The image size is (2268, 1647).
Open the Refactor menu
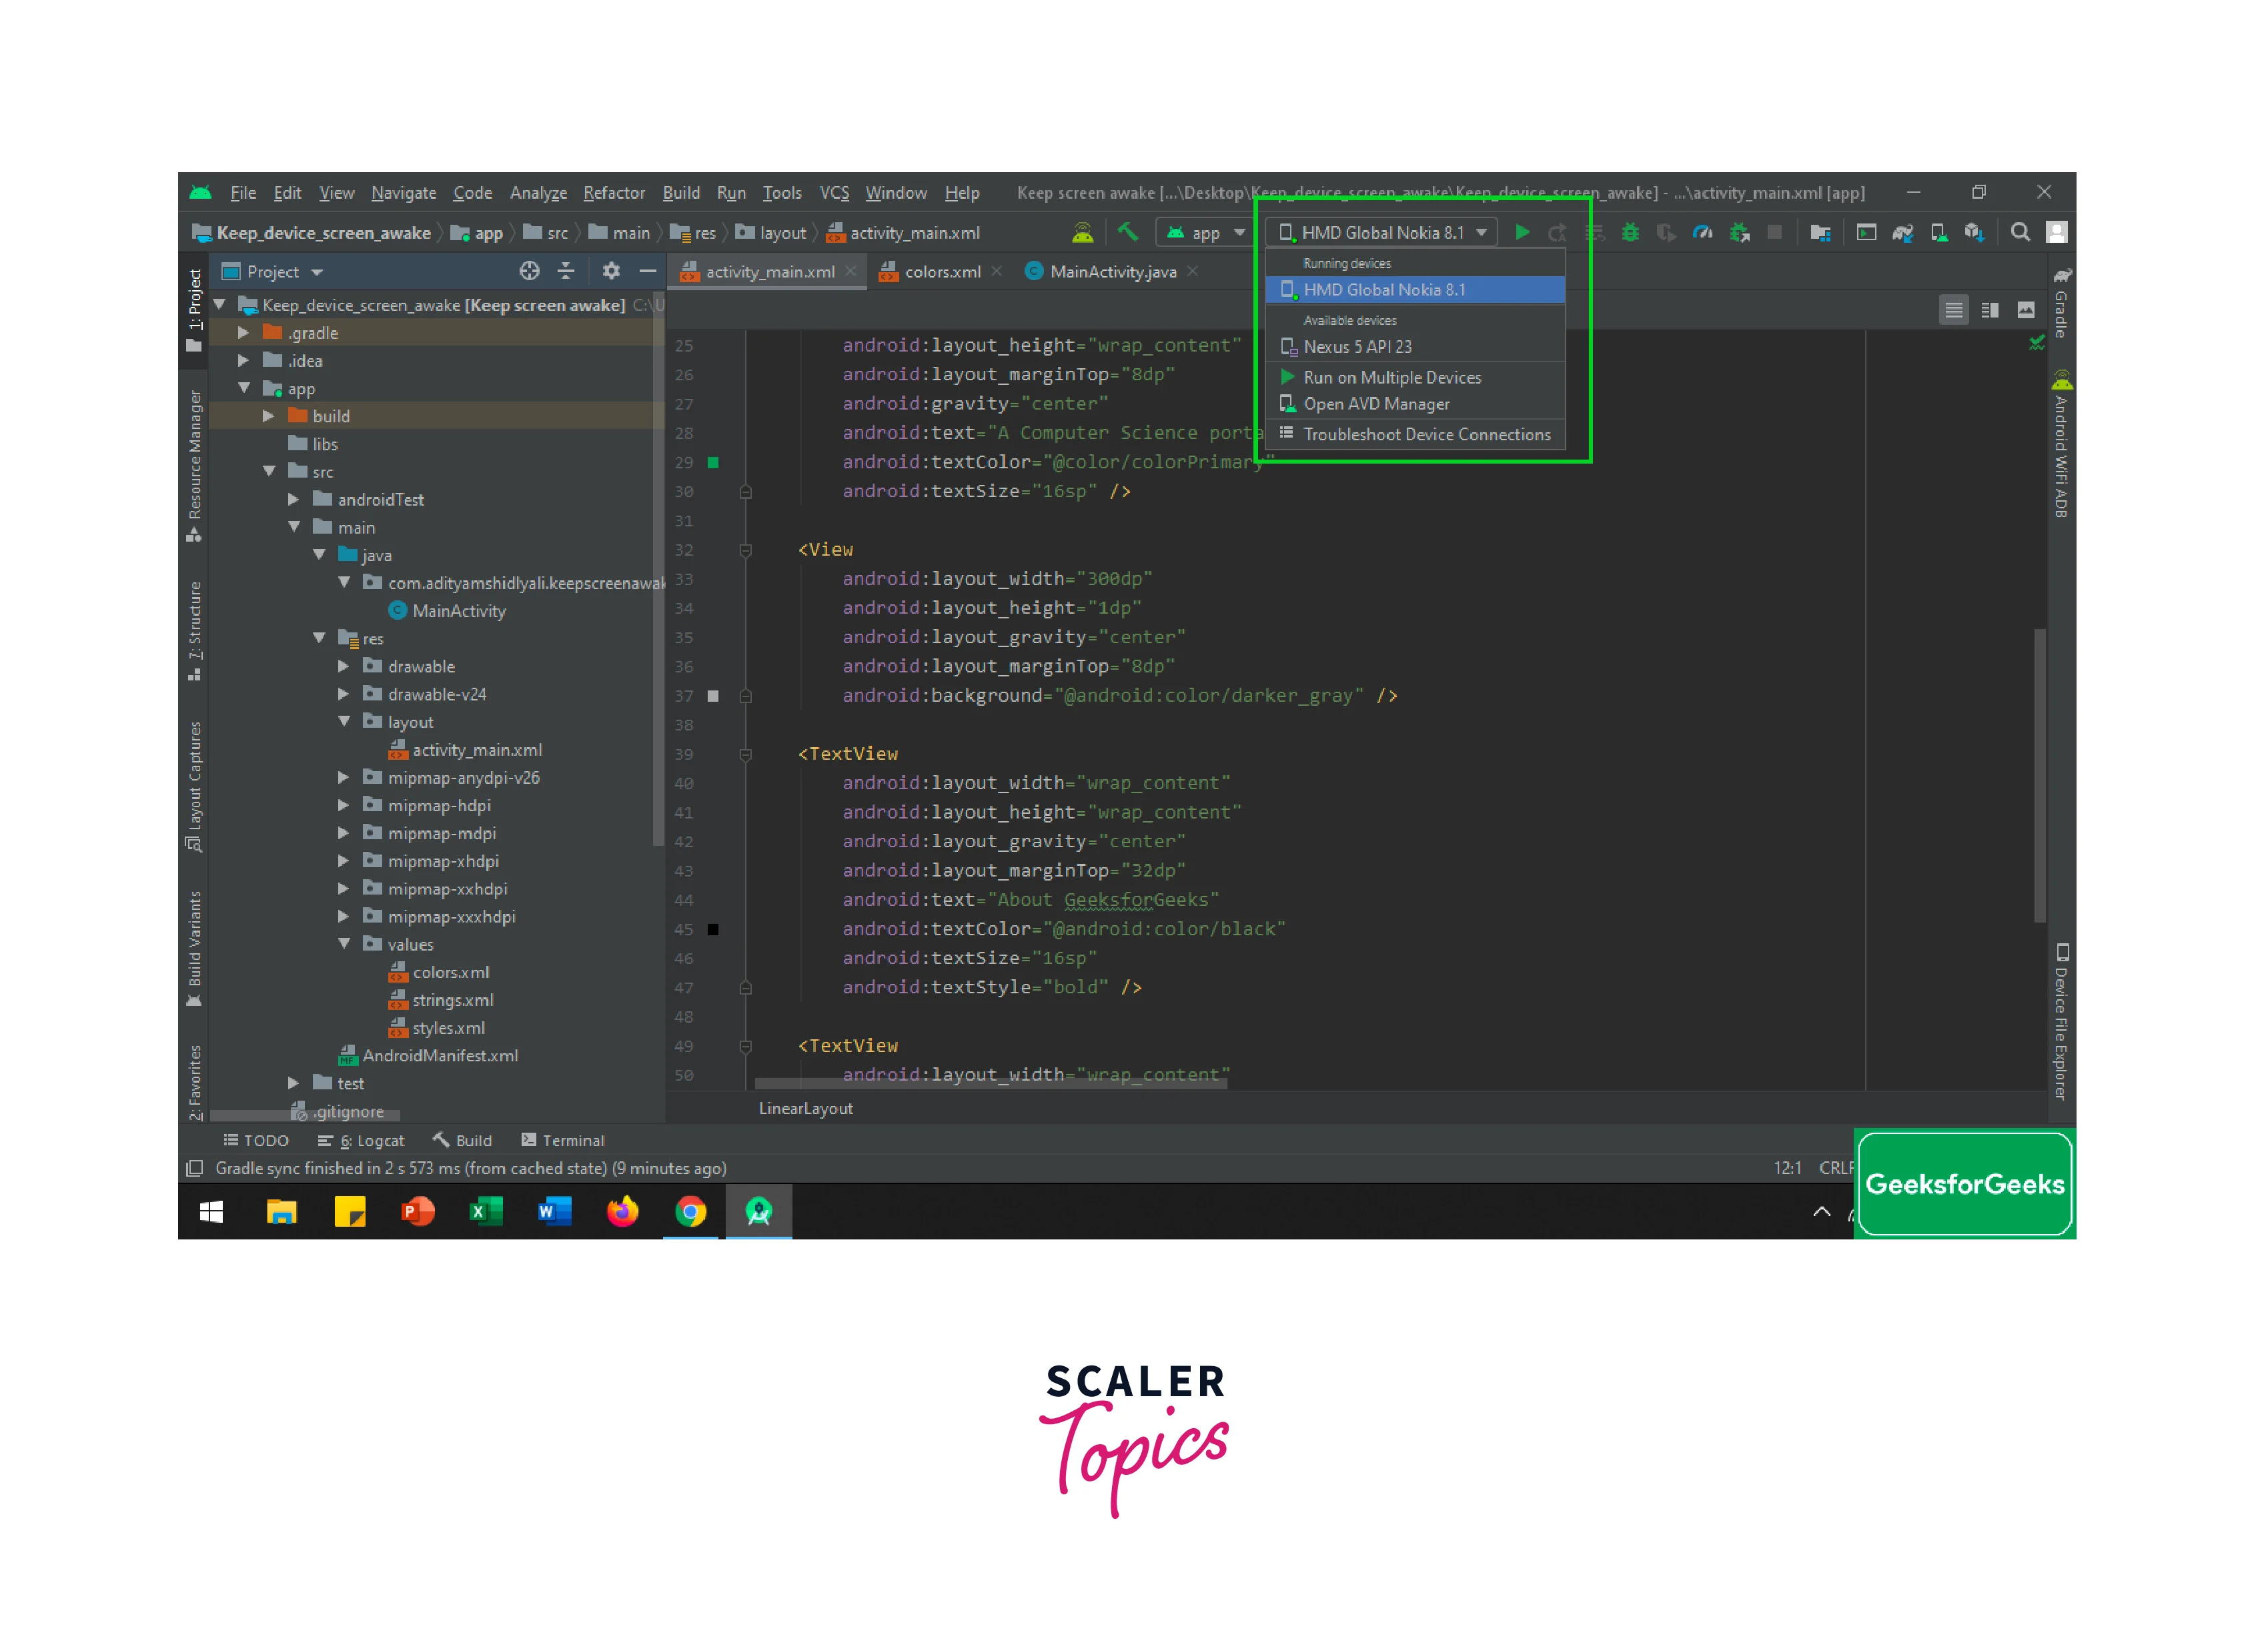coord(613,193)
